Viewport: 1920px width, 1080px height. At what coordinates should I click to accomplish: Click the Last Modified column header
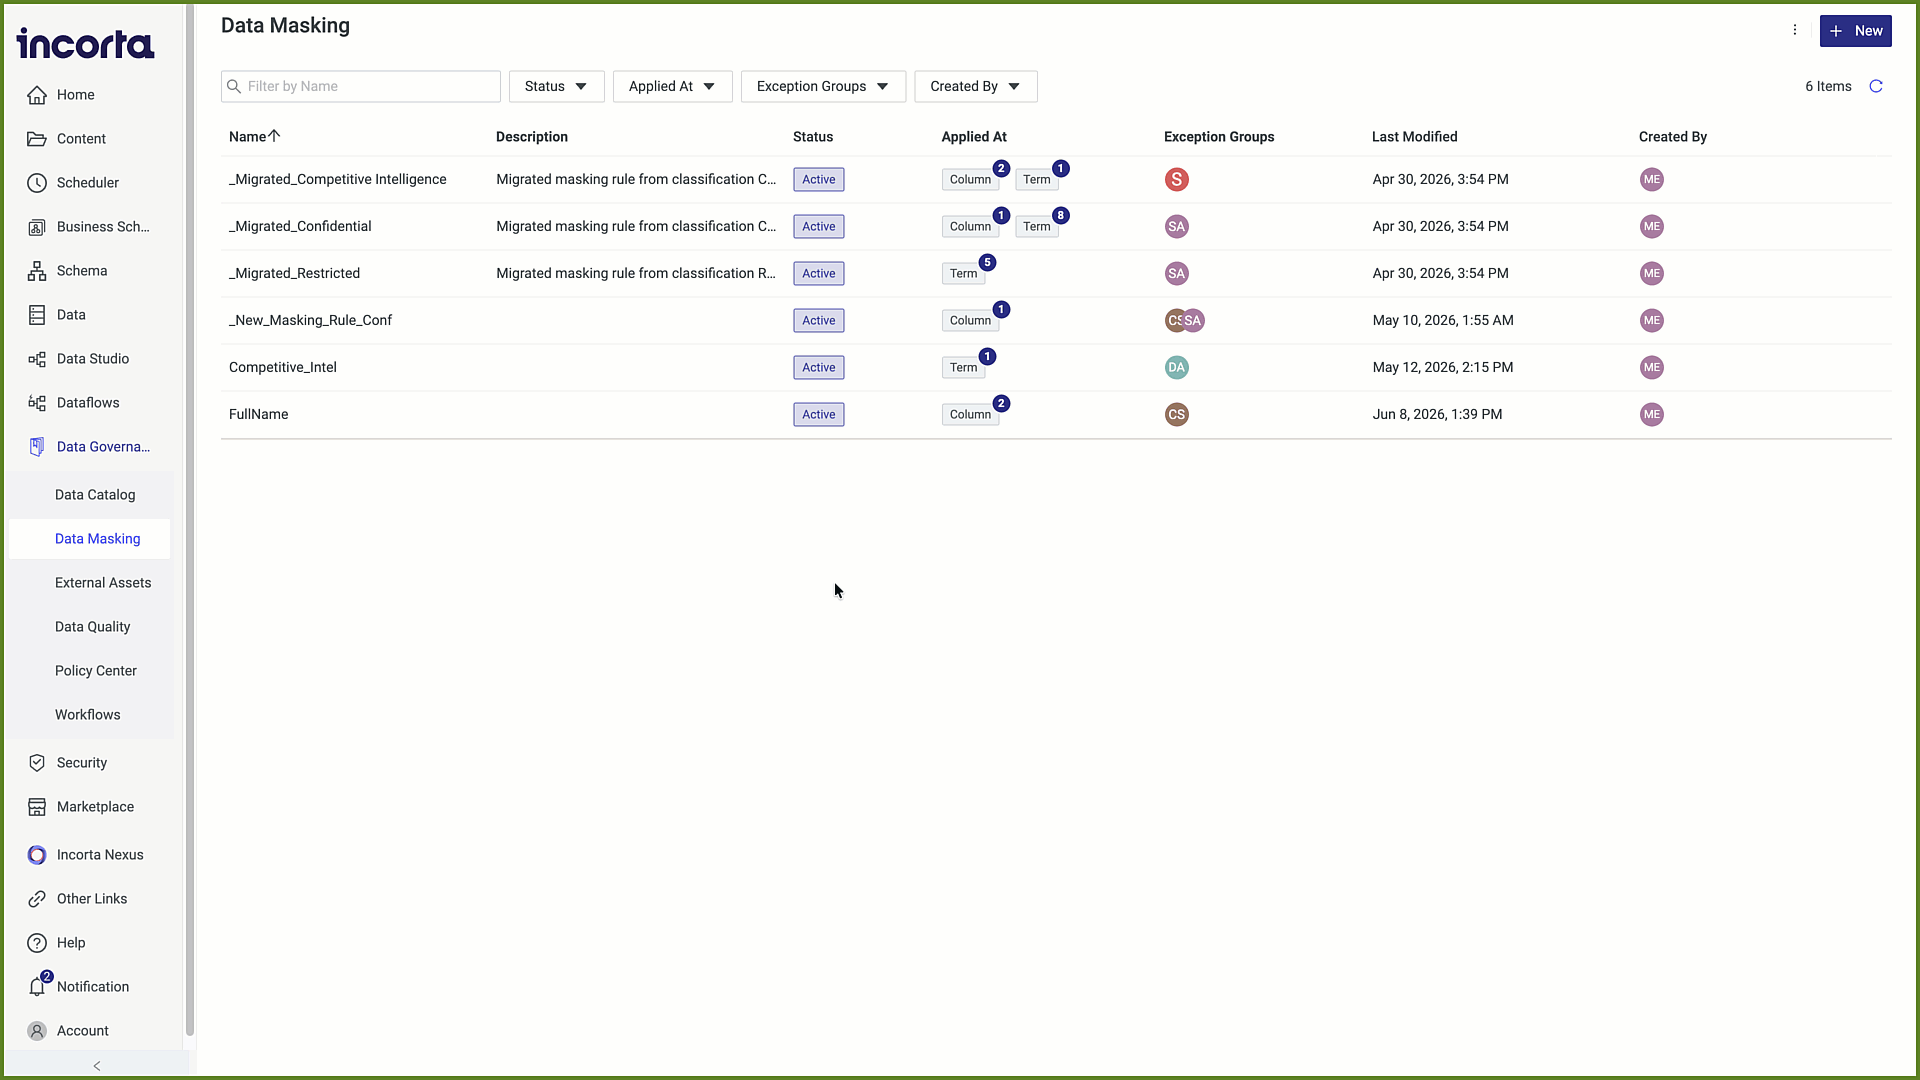(x=1414, y=137)
